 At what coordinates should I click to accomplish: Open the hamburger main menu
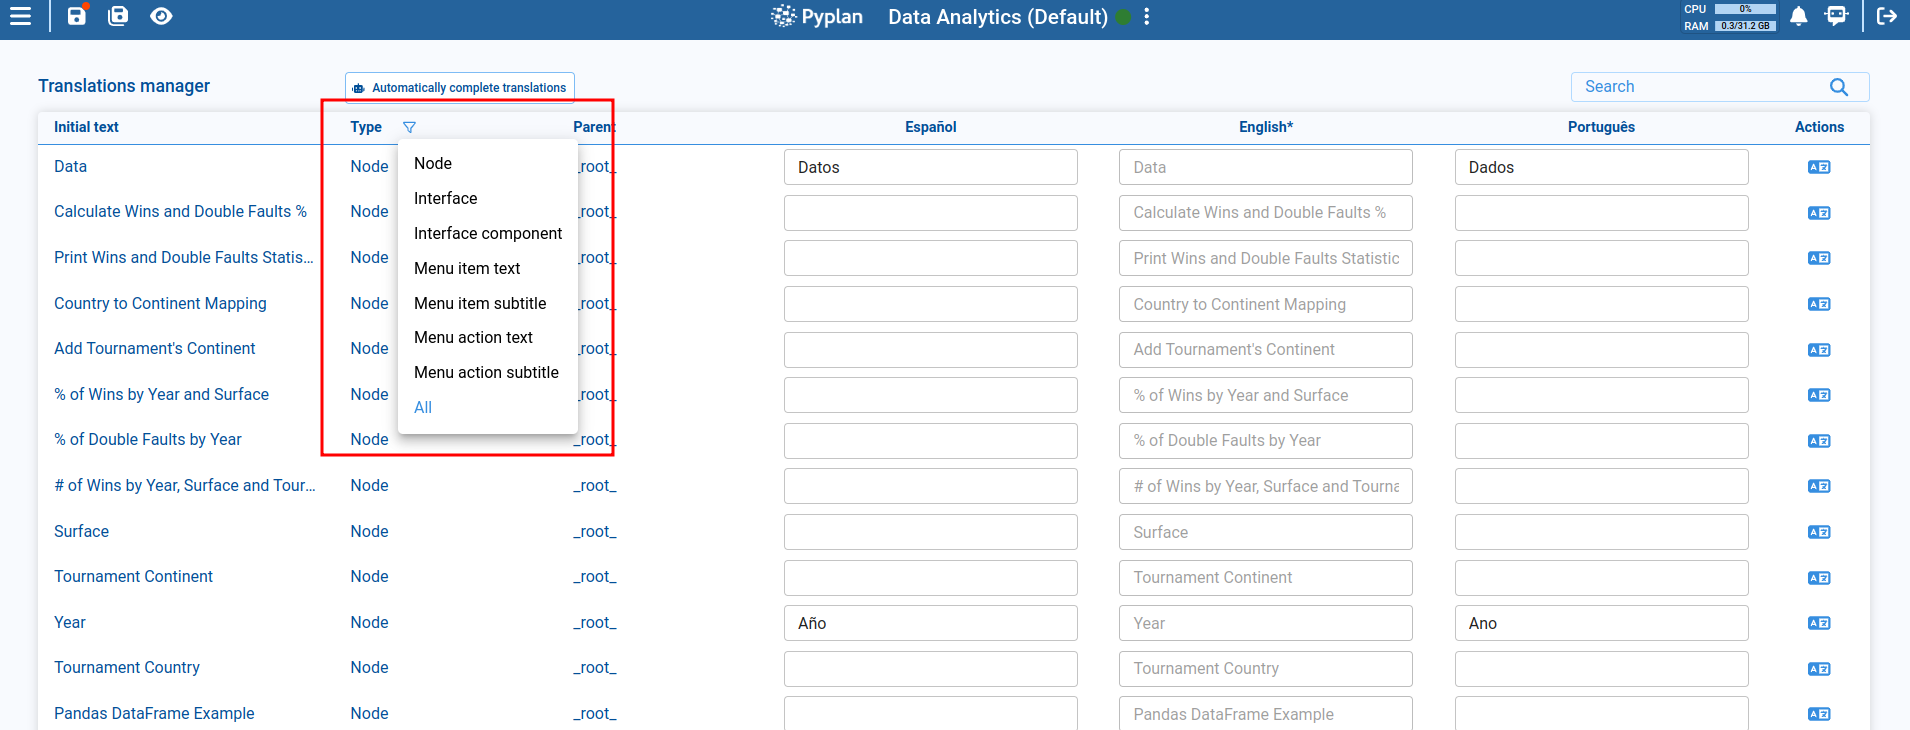point(20,16)
